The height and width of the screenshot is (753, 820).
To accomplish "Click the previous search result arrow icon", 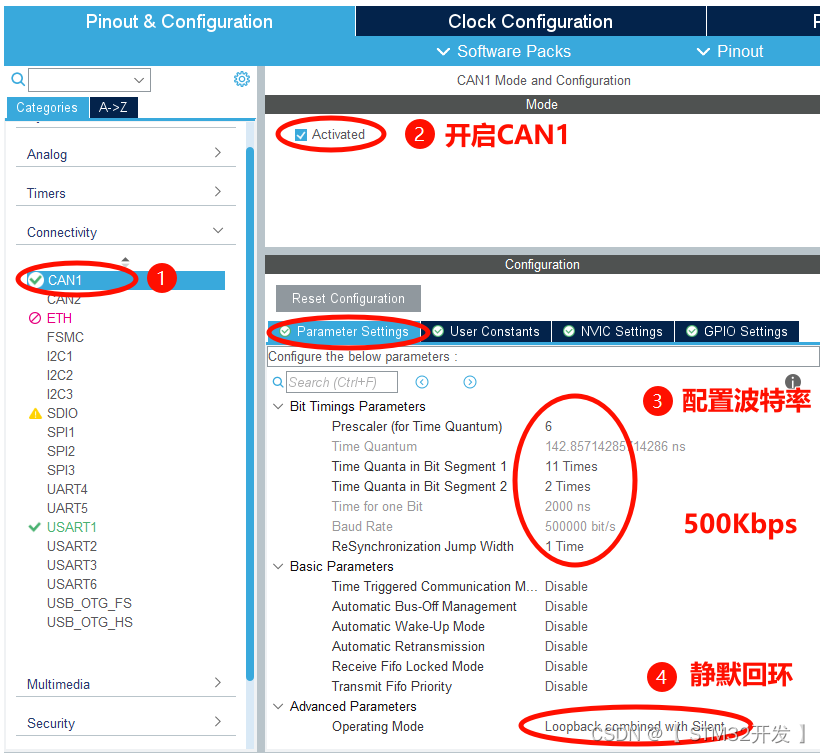I will coord(422,382).
